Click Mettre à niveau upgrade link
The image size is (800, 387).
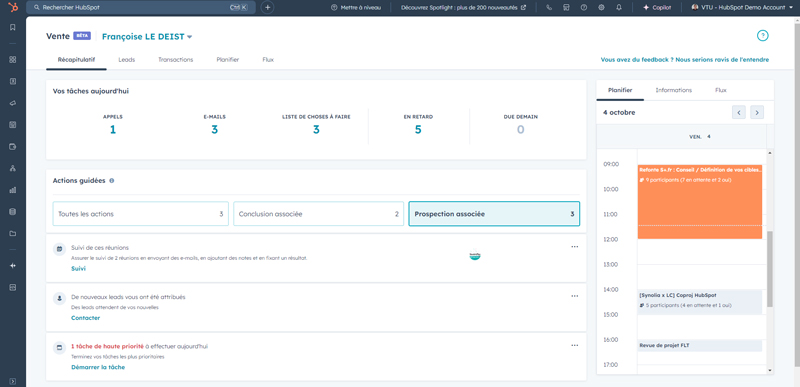356,8
